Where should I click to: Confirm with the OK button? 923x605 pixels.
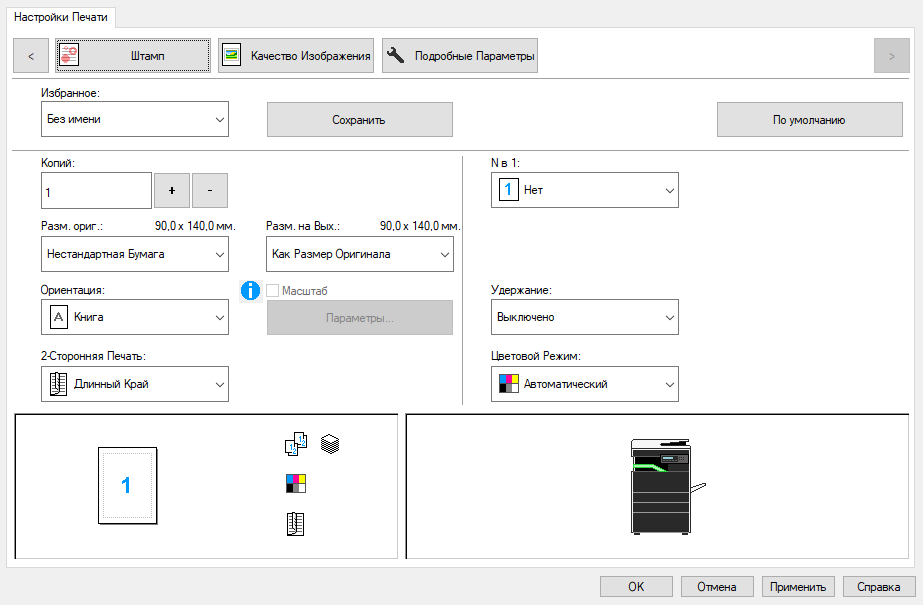click(636, 587)
